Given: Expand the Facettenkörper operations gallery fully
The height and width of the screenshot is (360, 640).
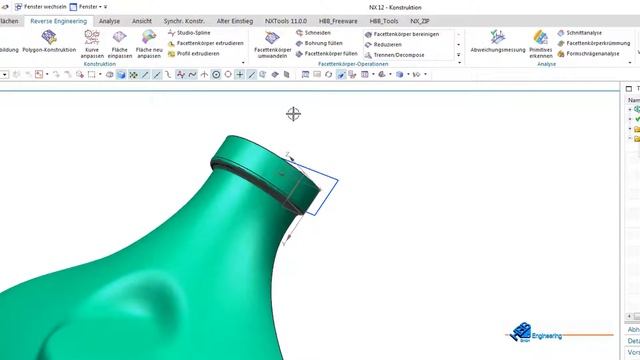Looking at the screenshot, I should click(458, 55).
